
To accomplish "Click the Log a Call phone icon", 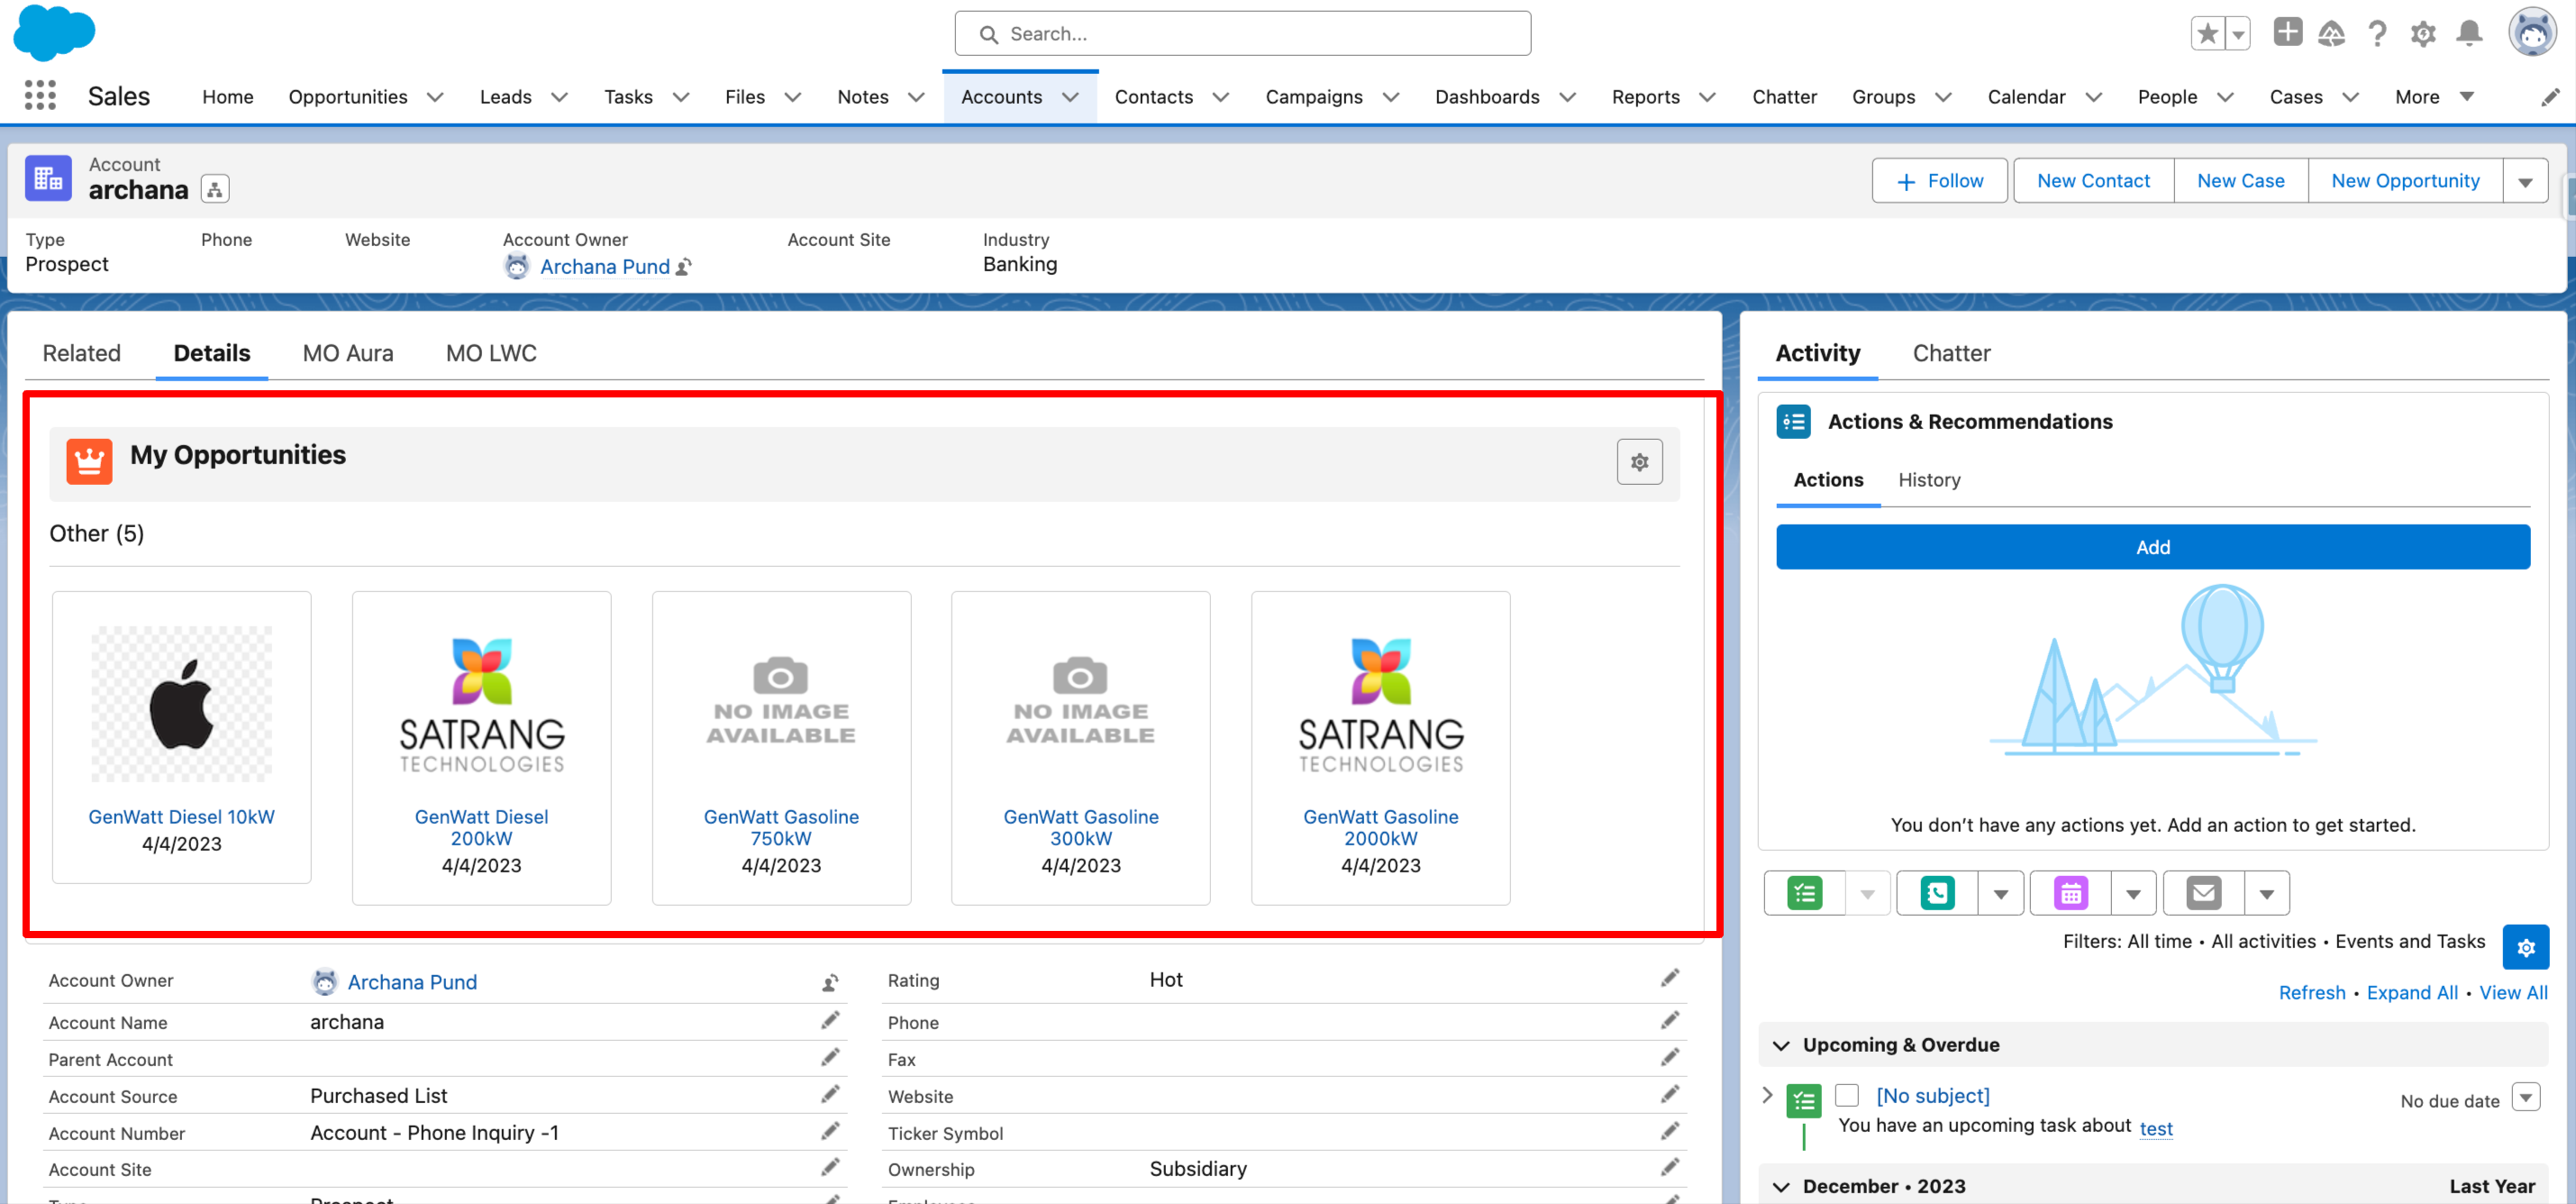I will coord(1937,893).
